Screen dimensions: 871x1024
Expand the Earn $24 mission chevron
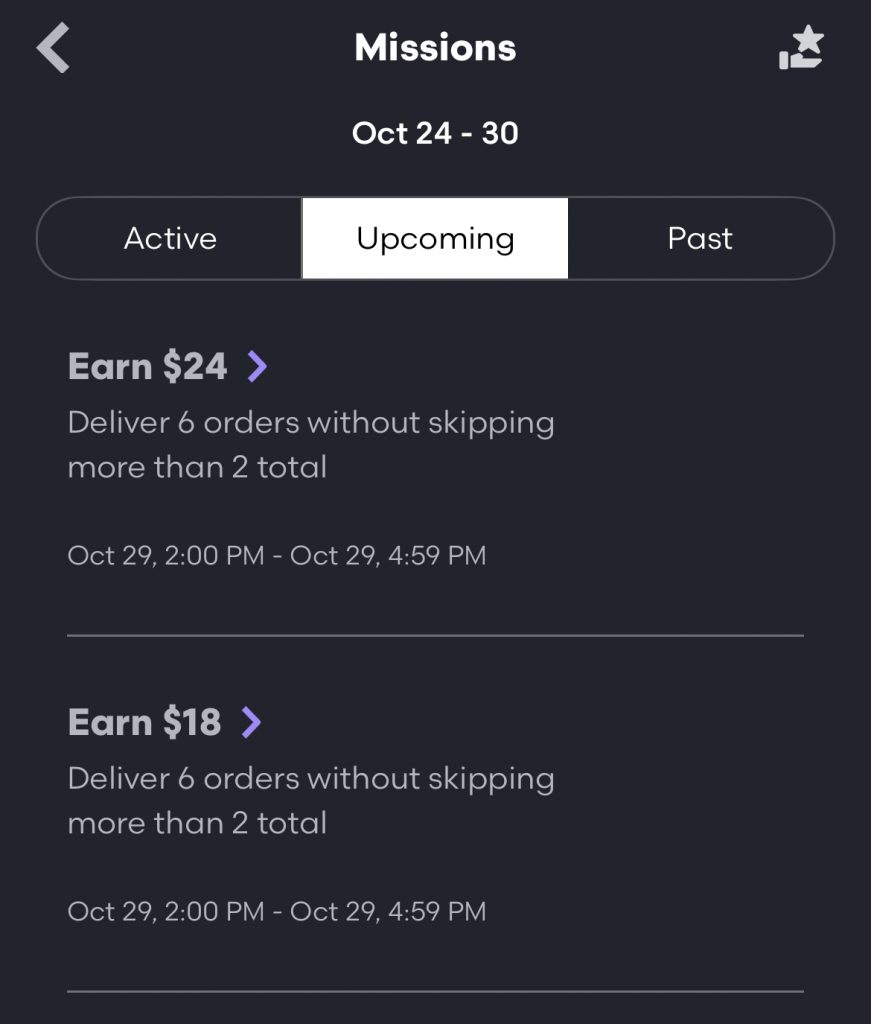(x=257, y=367)
